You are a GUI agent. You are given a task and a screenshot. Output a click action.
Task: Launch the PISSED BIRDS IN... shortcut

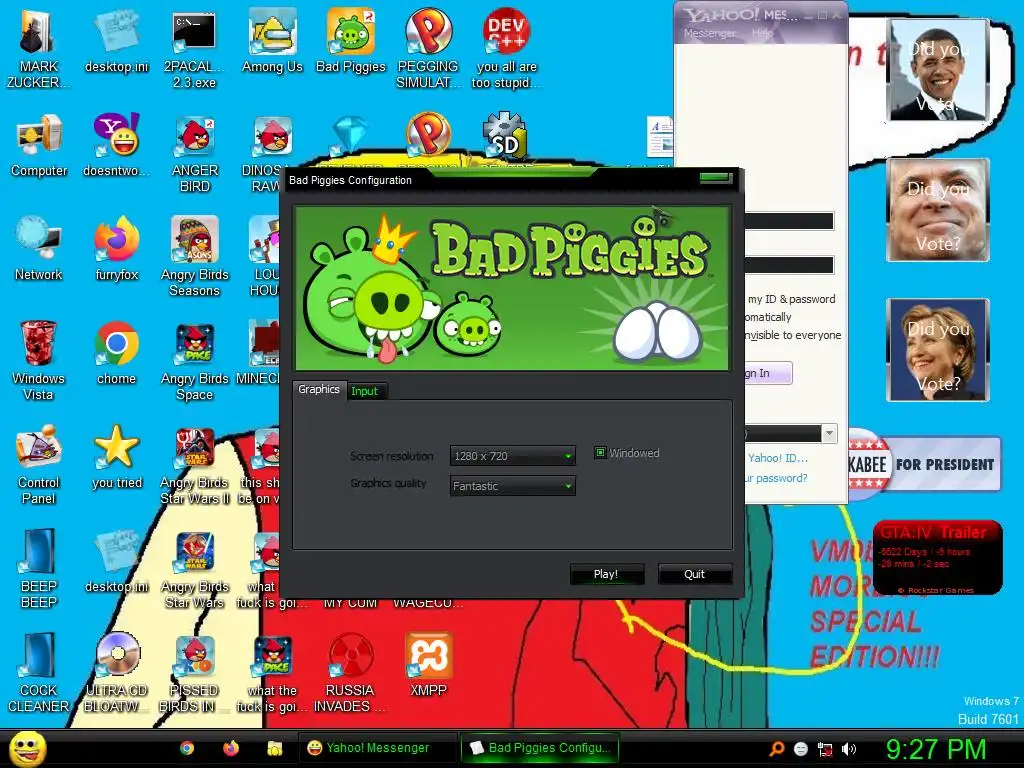(195, 672)
